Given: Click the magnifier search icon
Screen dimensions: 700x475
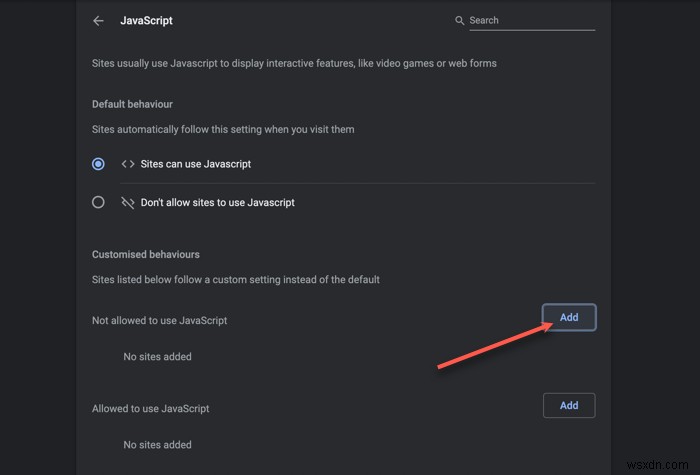Looking at the screenshot, I should point(460,20).
